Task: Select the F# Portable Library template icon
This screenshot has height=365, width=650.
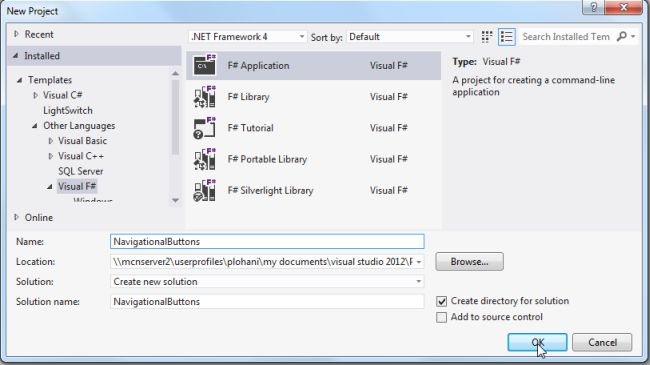Action: coord(205,159)
